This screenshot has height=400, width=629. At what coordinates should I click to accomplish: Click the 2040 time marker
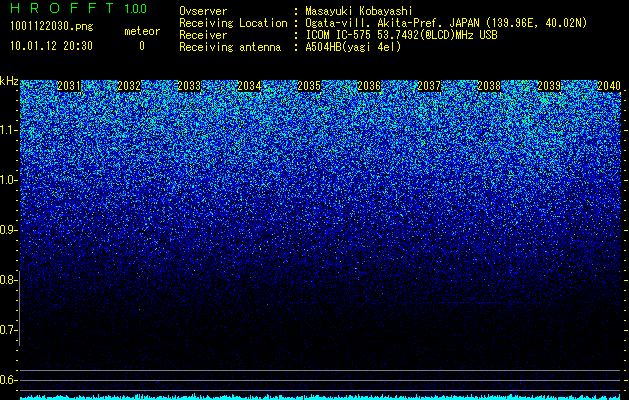click(x=609, y=86)
